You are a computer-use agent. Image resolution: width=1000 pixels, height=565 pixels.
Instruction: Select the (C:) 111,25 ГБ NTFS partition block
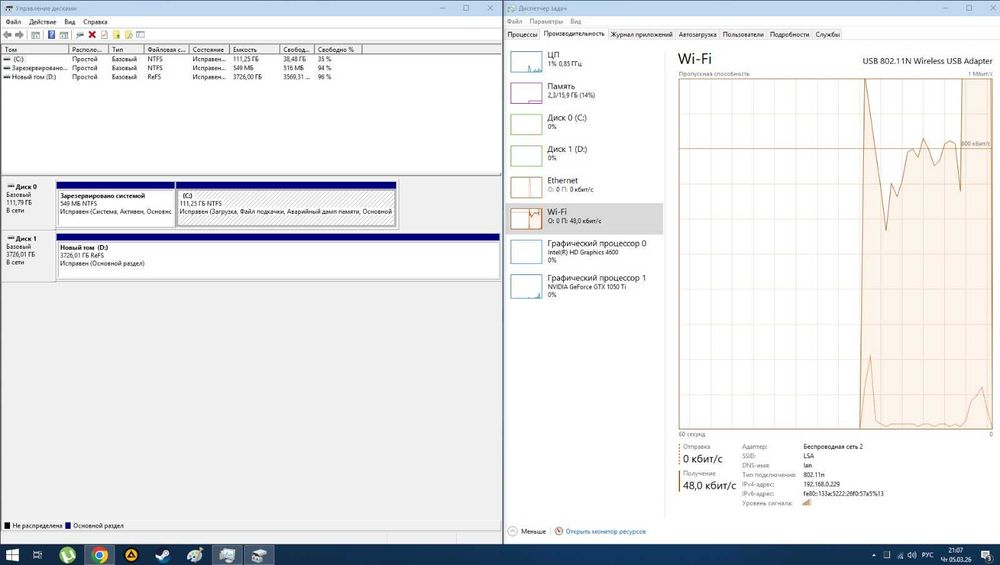tap(286, 205)
